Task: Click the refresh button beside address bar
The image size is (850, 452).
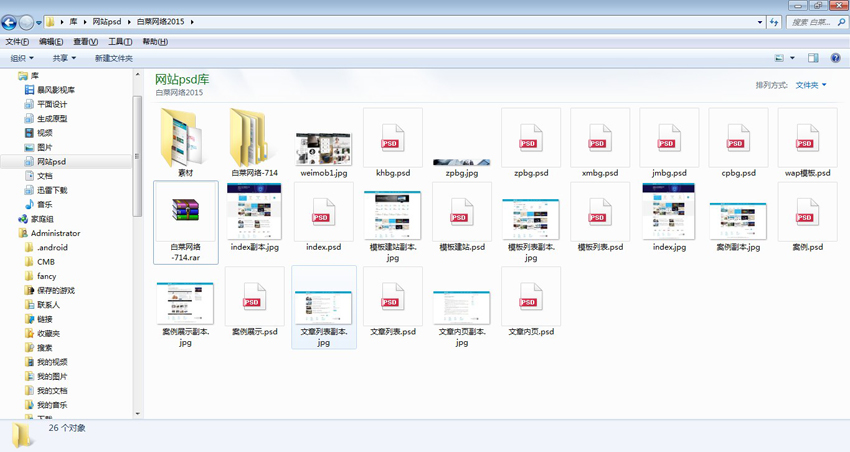Action: pos(773,21)
